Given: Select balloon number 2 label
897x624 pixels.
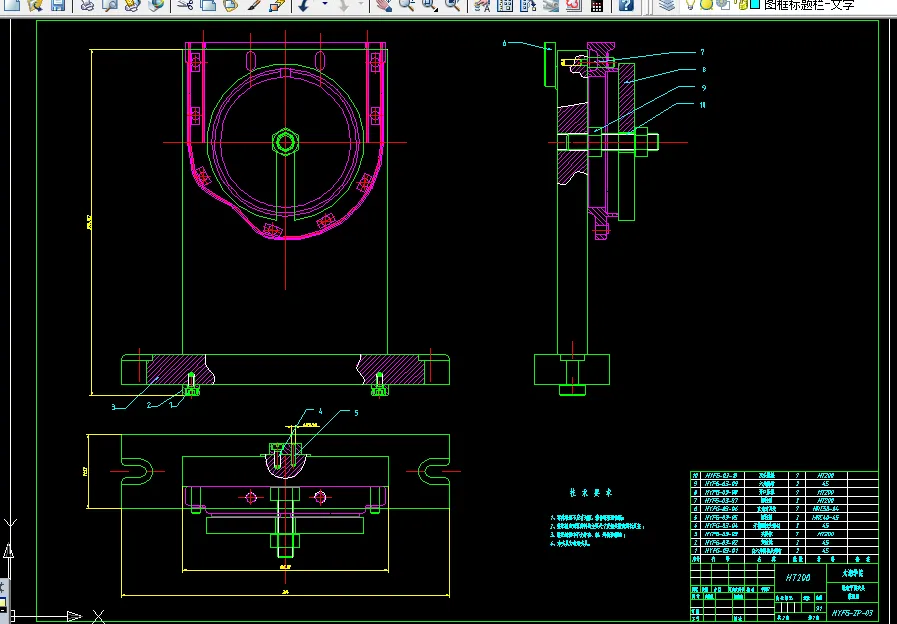Looking at the screenshot, I should tap(149, 405).
